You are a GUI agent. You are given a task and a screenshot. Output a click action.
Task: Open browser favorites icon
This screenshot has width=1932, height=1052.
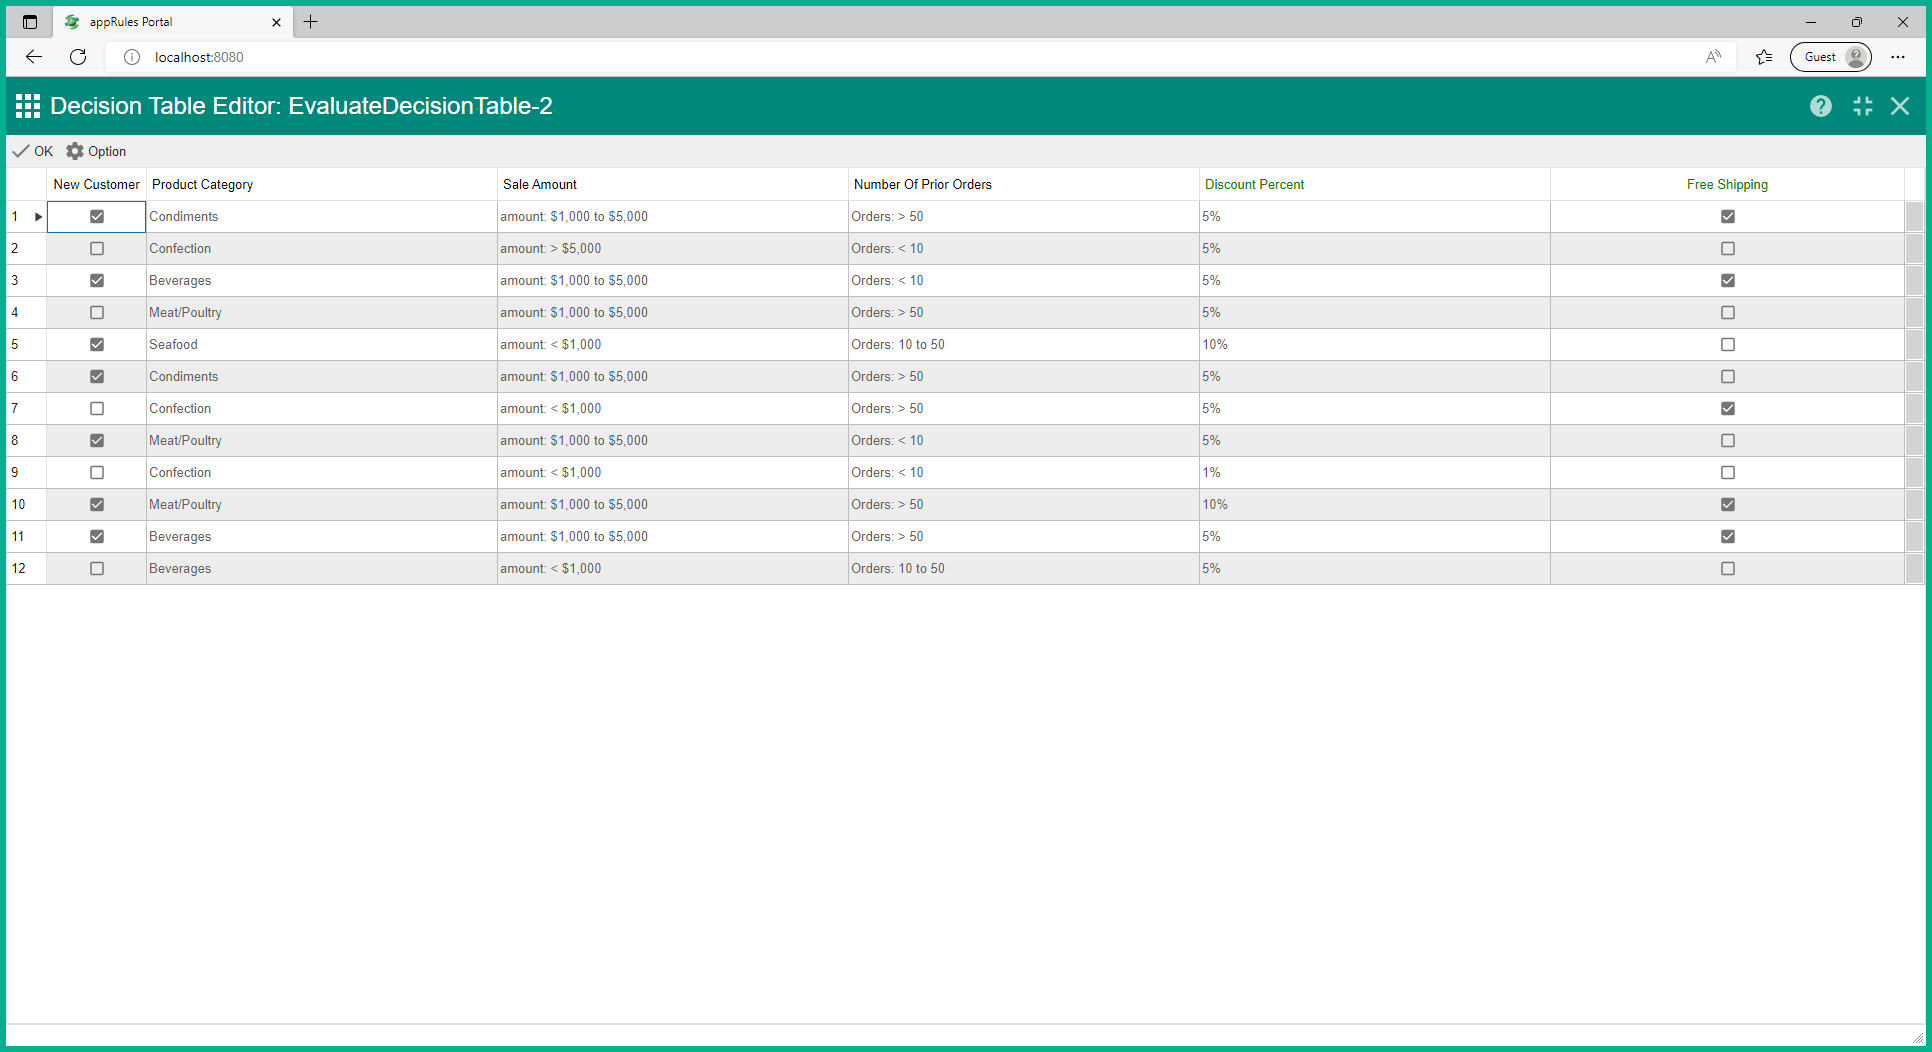coord(1764,57)
